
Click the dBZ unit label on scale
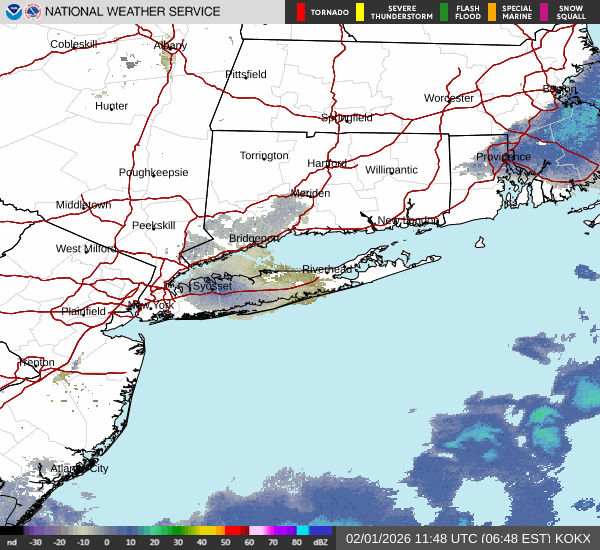322,543
